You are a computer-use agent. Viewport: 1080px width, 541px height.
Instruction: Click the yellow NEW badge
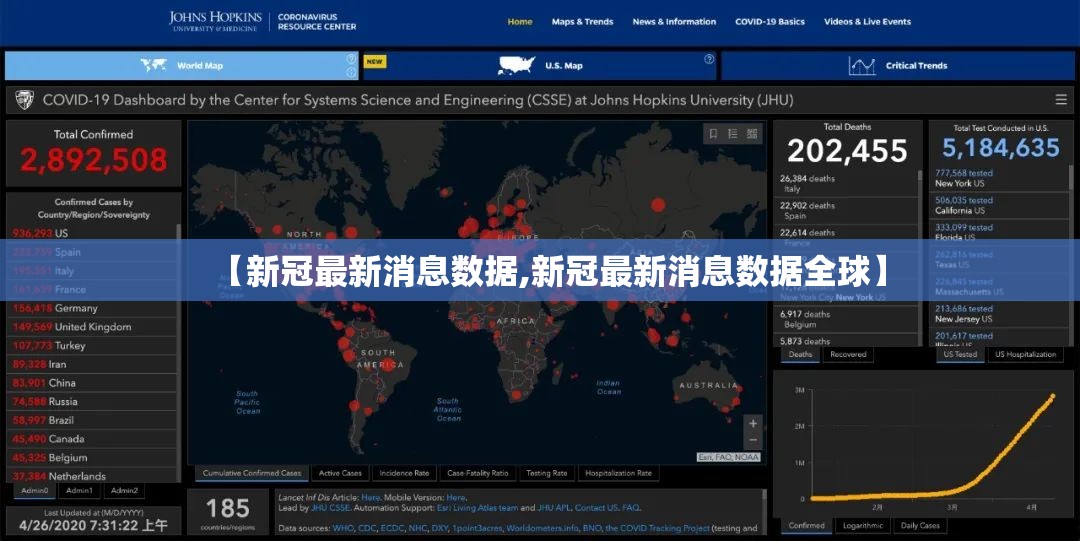[x=375, y=61]
